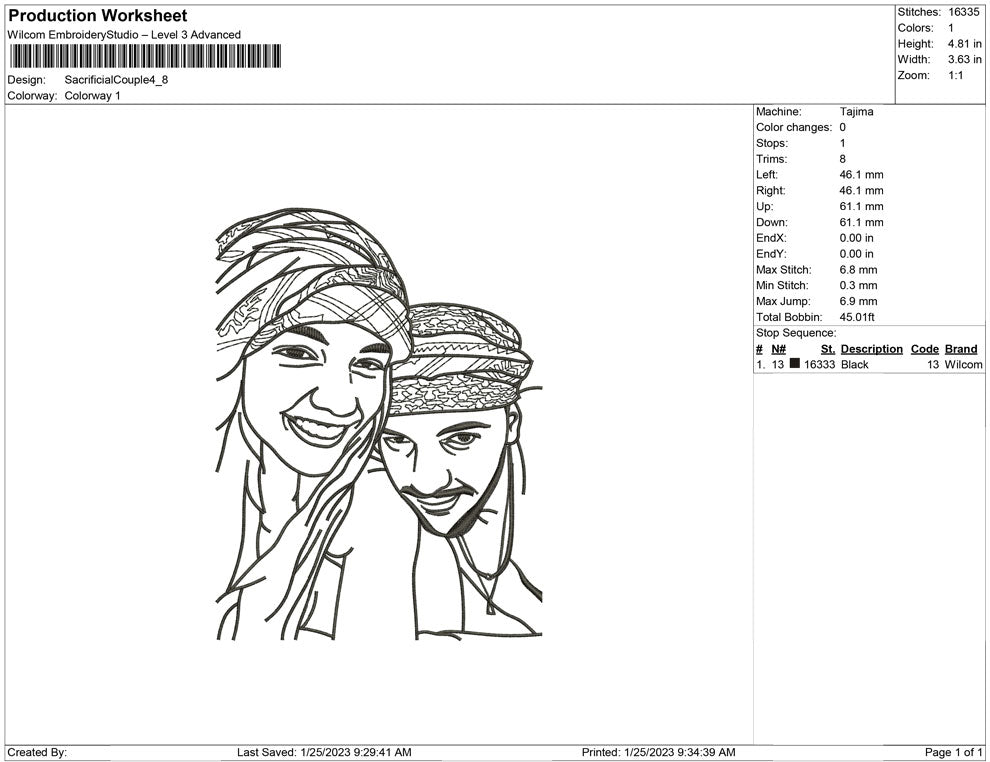Select the Left value '46.1 mm'
This screenshot has width=990, height=762.
pyautogui.click(x=861, y=174)
